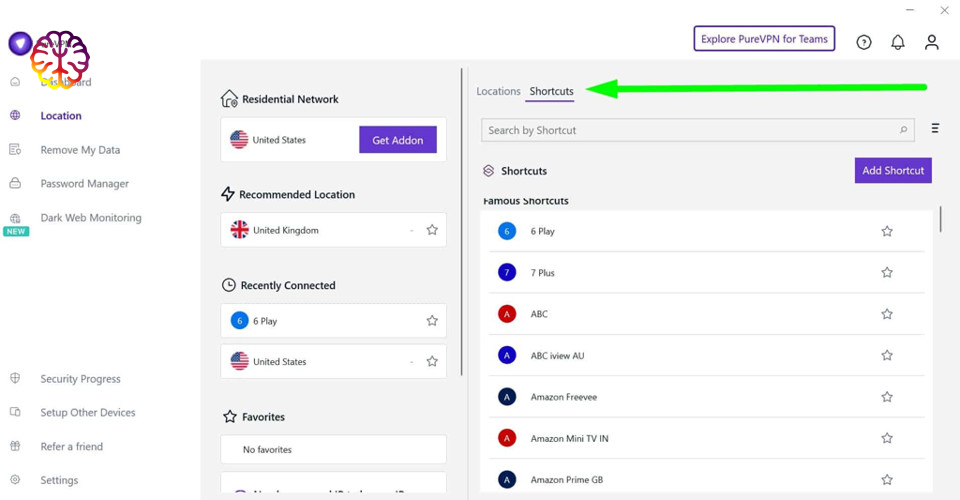This screenshot has width=960, height=500.
Task: Click the 7 Plus shortcut icon
Action: (507, 272)
